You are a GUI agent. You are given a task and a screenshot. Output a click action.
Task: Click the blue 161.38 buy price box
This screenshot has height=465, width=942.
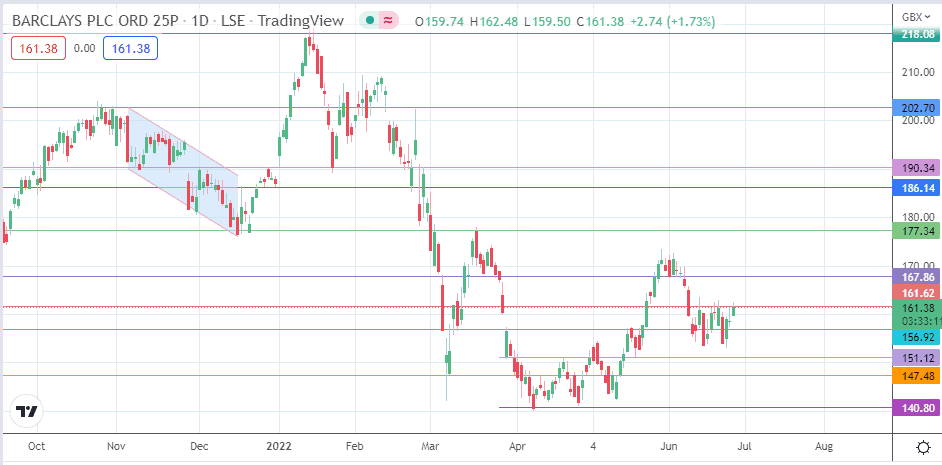(130, 48)
